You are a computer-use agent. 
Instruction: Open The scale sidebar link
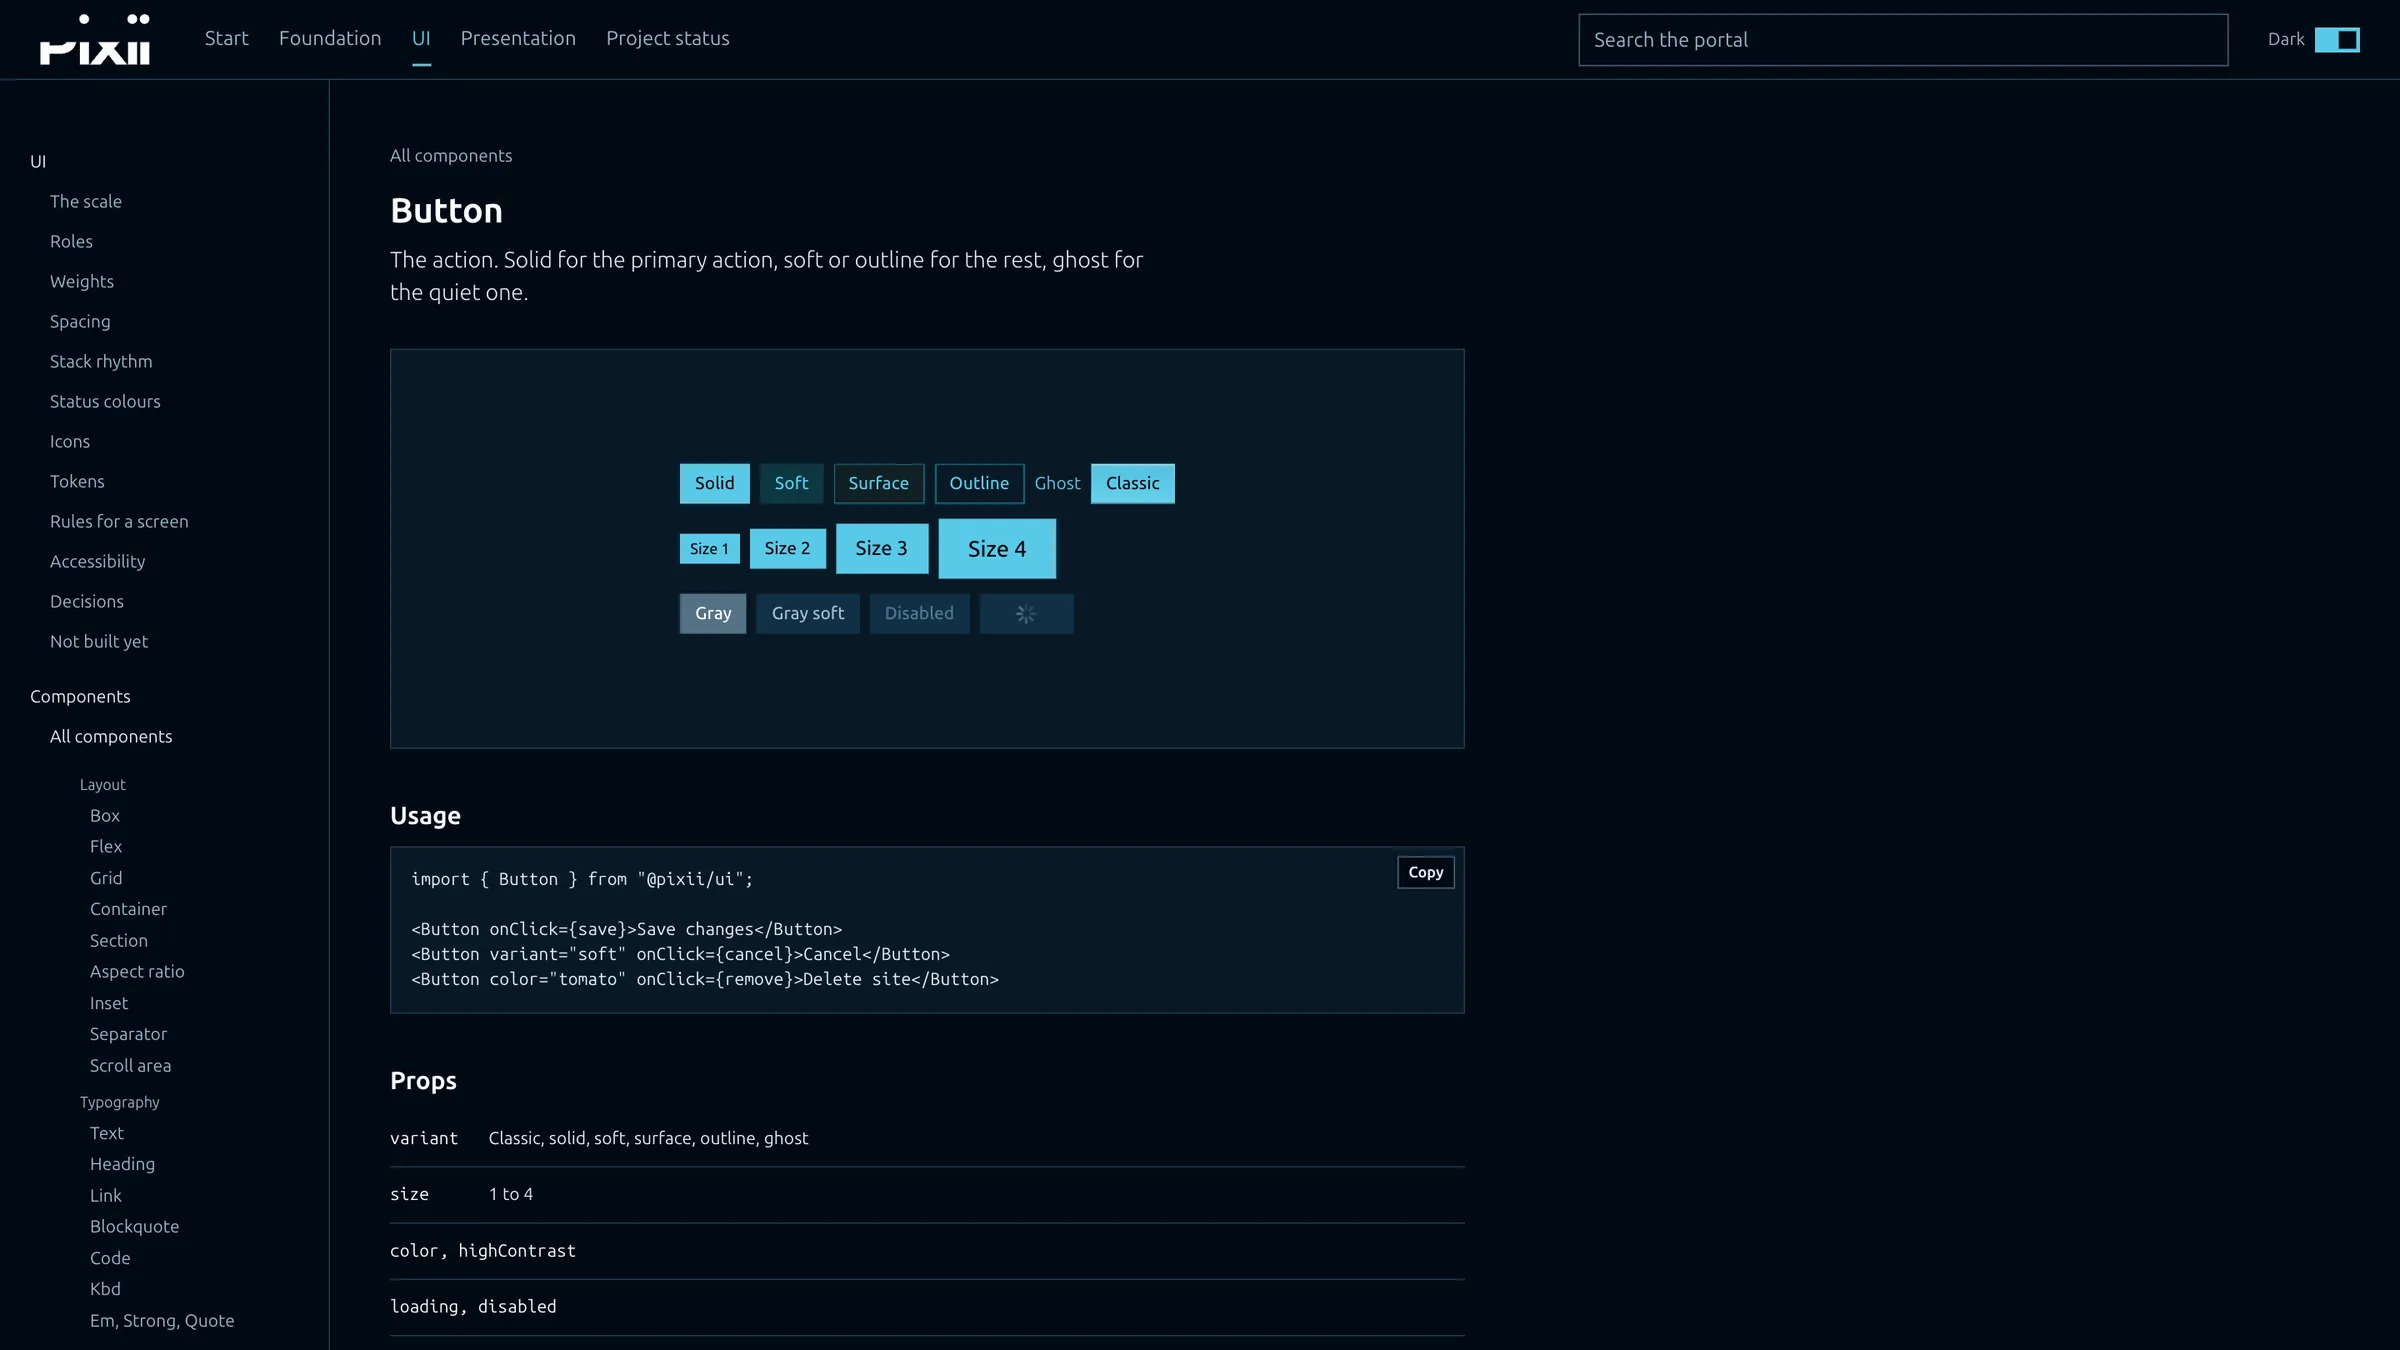pos(86,202)
